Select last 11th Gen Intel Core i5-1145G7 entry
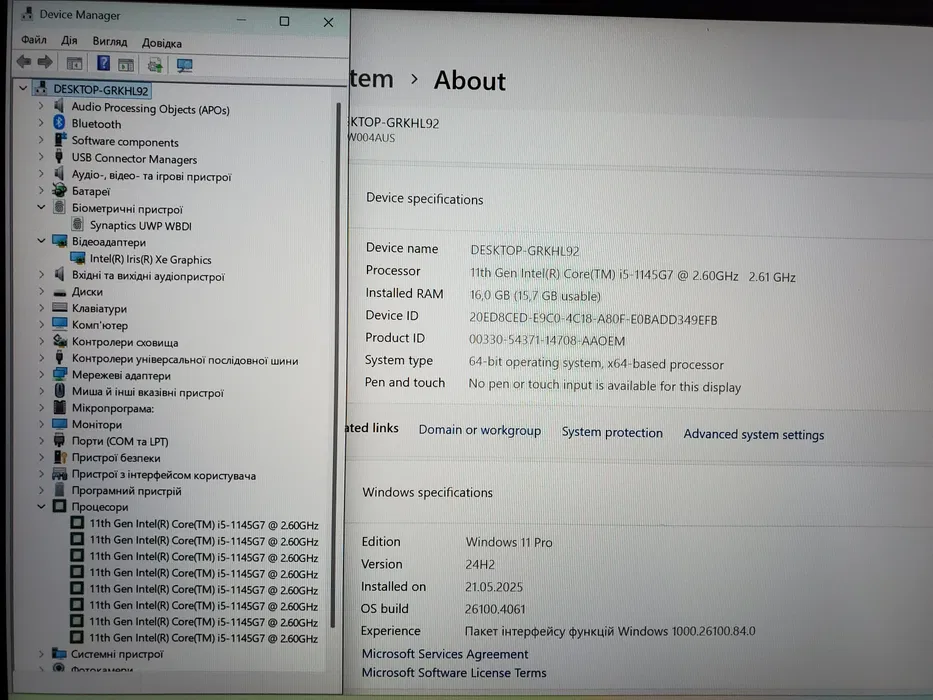Image resolution: width=933 pixels, height=700 pixels. (203, 638)
